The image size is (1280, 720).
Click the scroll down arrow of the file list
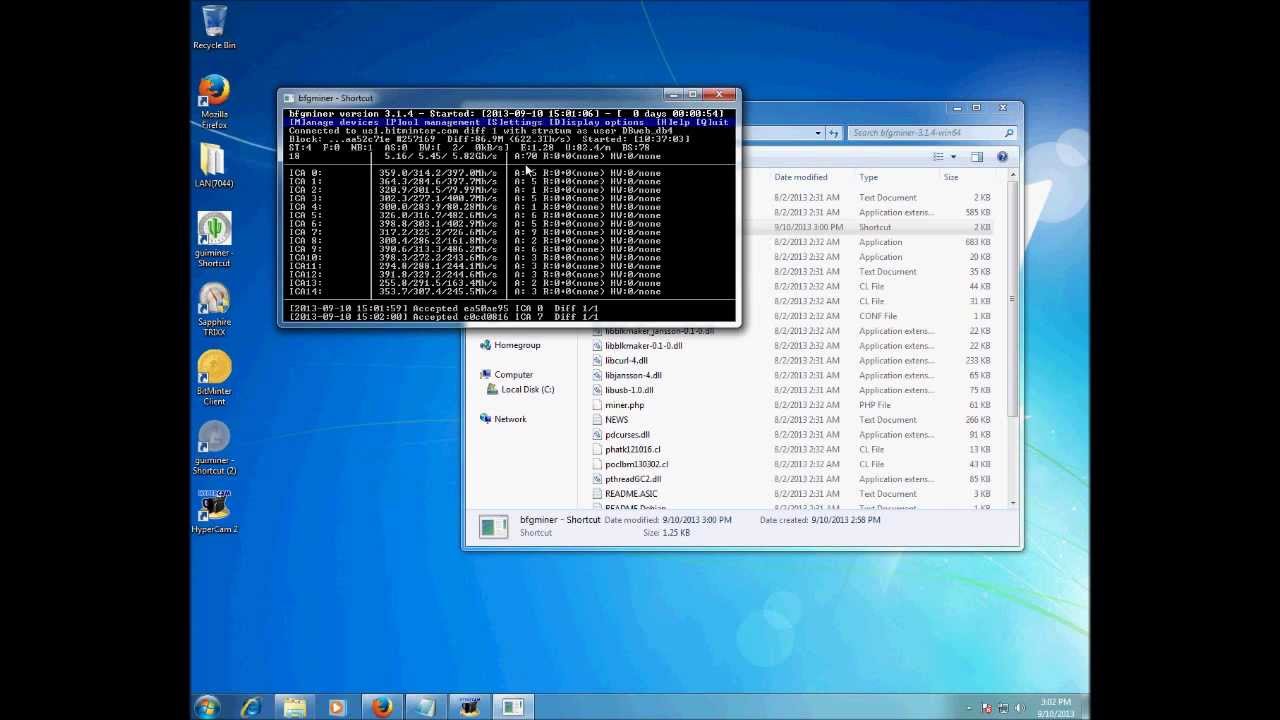point(1012,502)
